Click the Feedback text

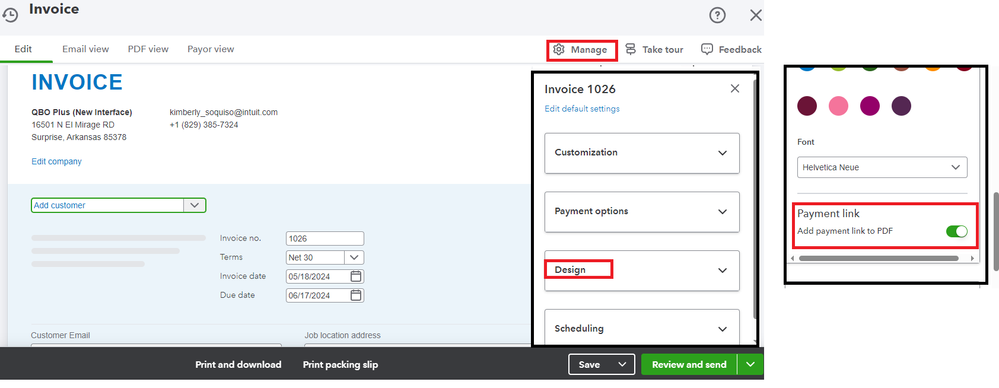(740, 50)
